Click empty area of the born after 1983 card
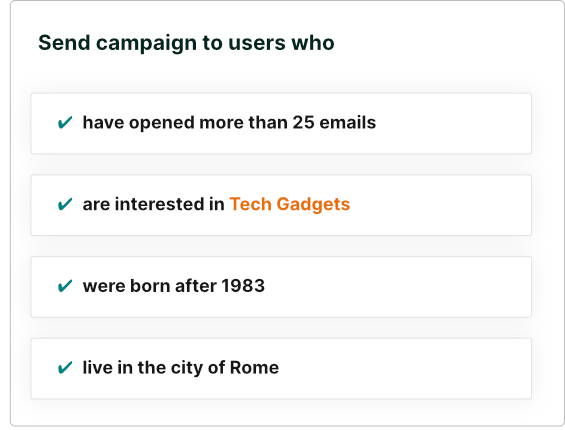Image resolution: width=565 pixels, height=430 pixels. 396,287
